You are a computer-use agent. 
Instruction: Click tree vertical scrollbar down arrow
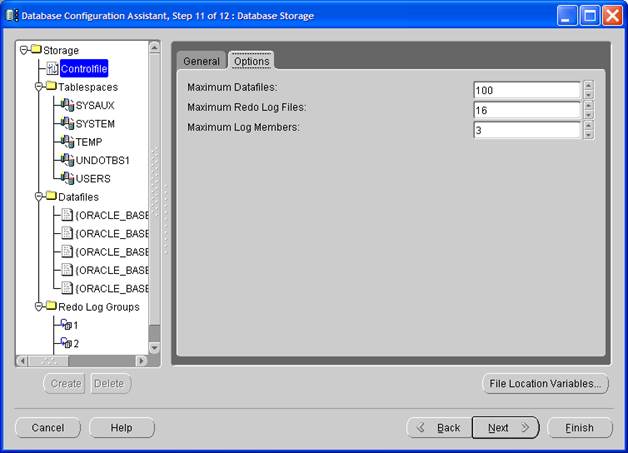[155, 348]
